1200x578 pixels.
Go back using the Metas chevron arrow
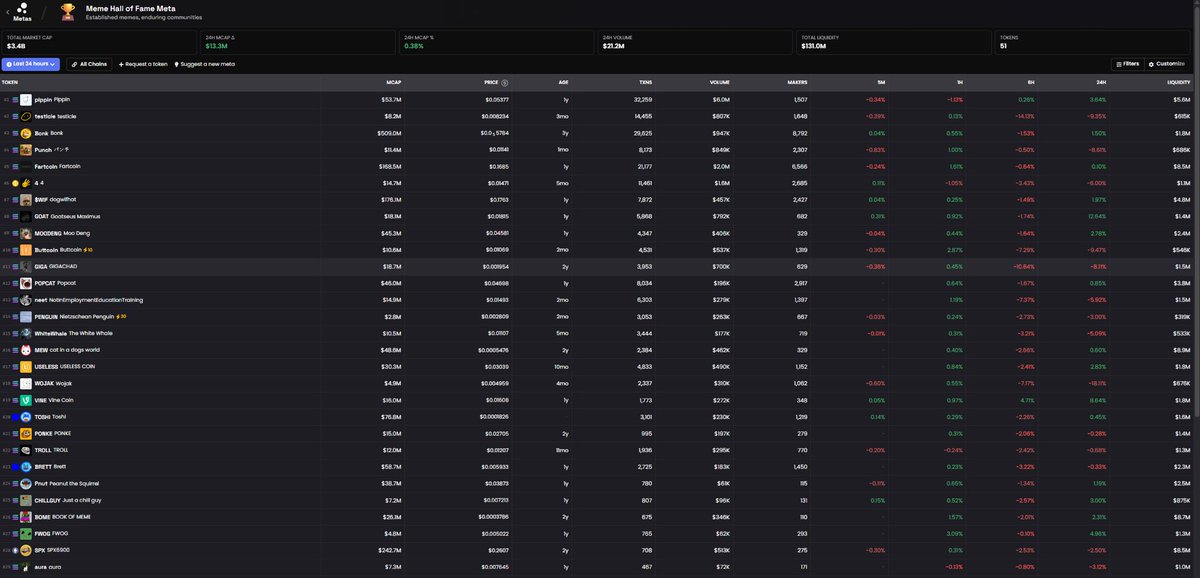8,11
